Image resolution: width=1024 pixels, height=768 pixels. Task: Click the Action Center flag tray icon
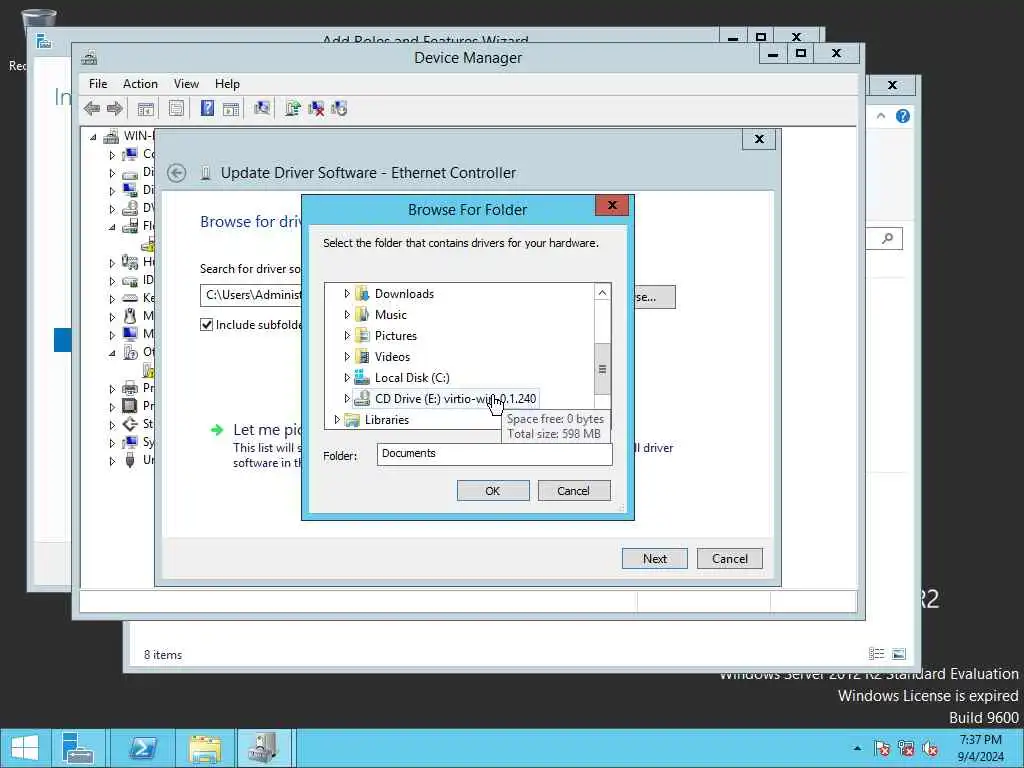point(882,748)
